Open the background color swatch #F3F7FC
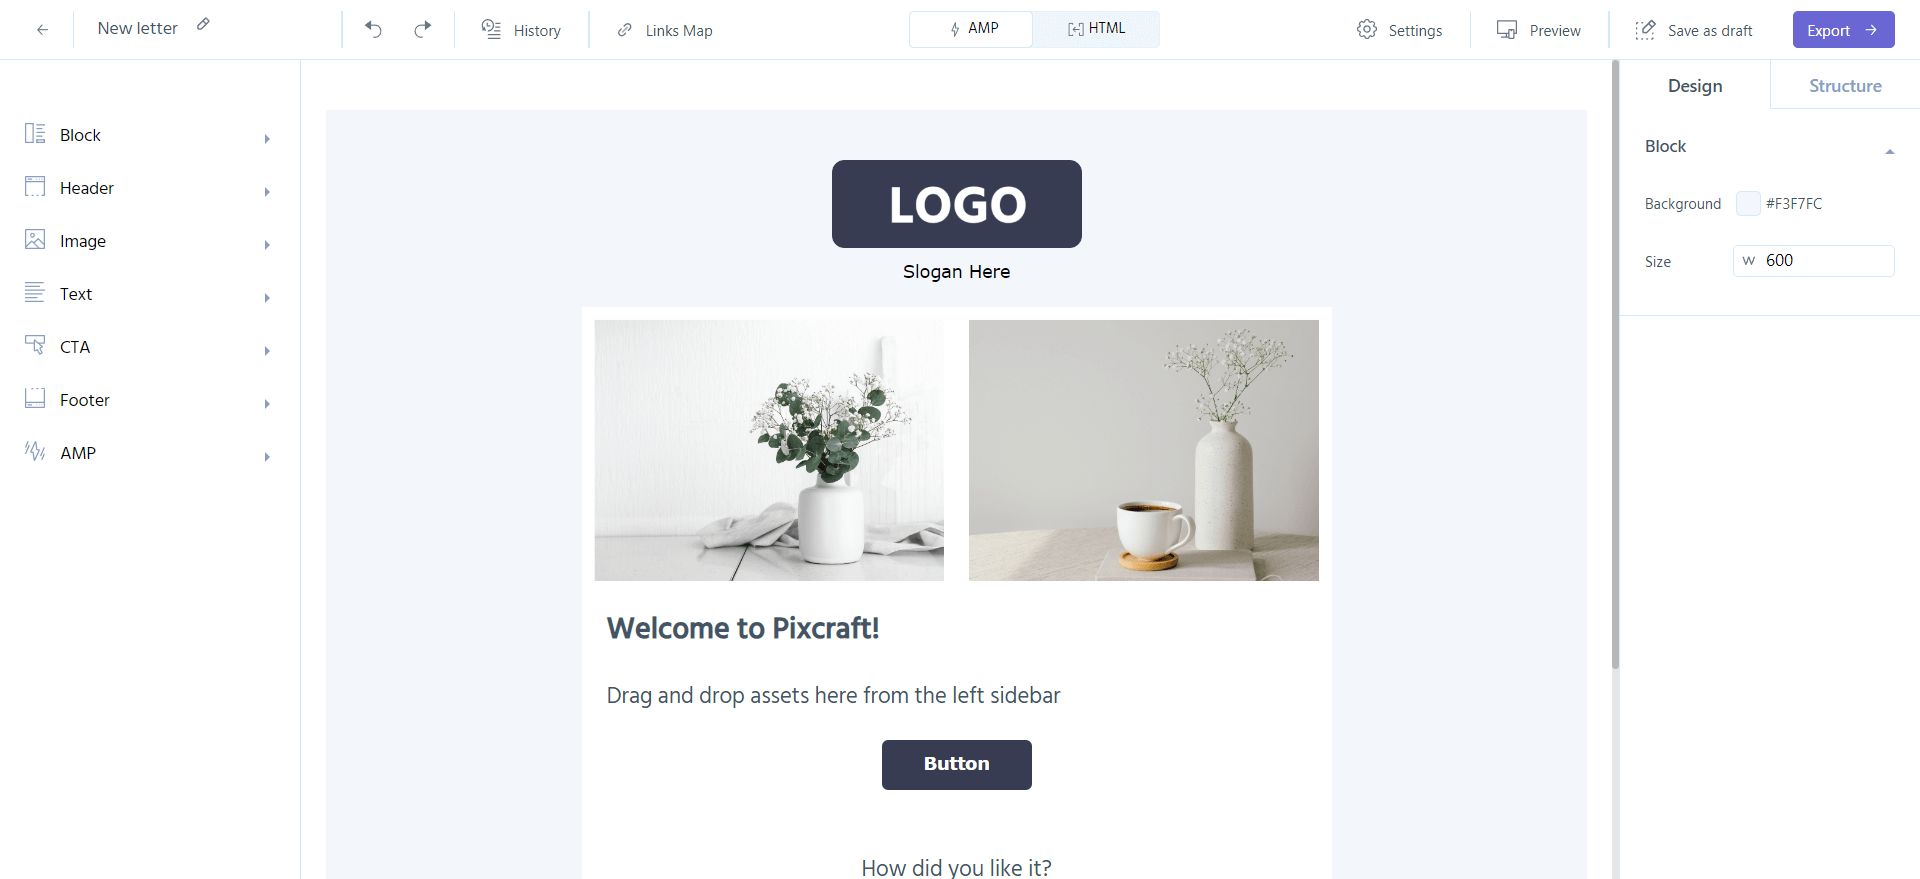1920x879 pixels. click(1748, 203)
